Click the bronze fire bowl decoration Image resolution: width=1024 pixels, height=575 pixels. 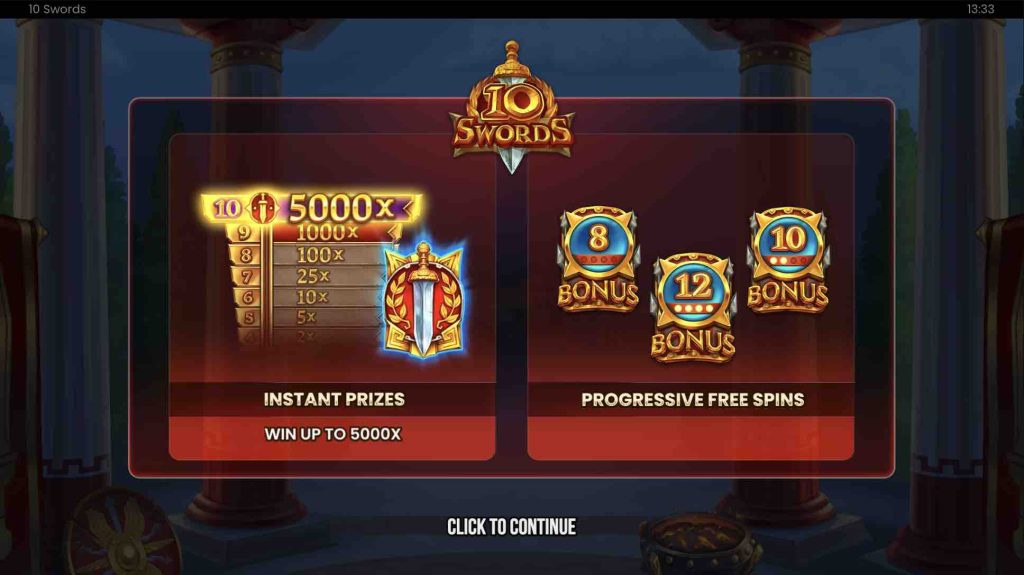pyautogui.click(x=700, y=544)
